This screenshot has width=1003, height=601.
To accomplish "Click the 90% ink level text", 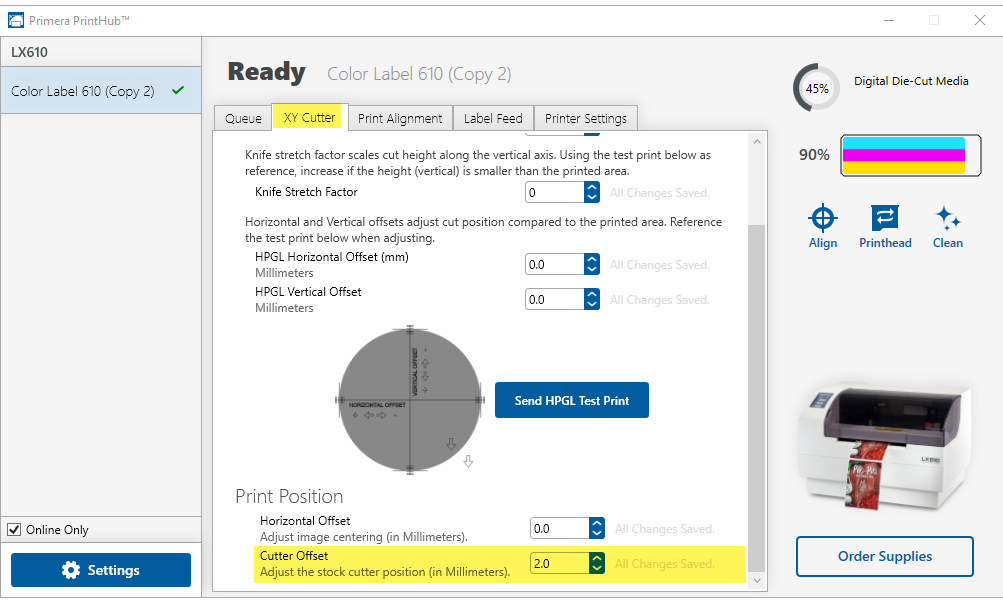I will [814, 155].
